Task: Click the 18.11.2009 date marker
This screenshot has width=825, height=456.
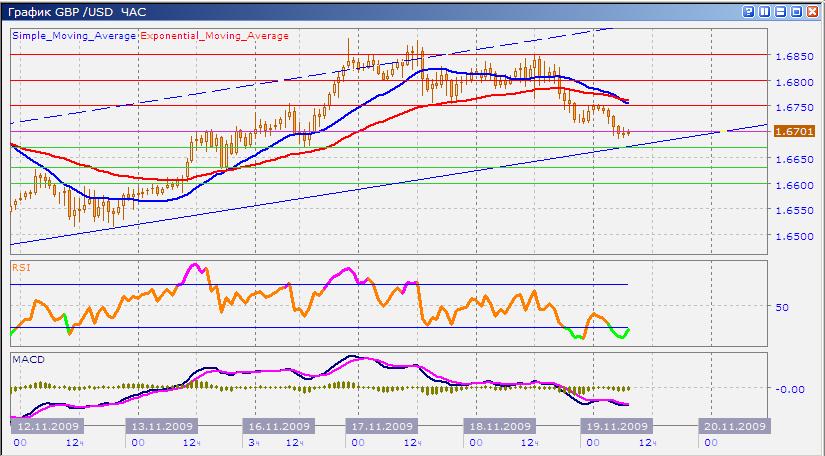Action: [497, 425]
